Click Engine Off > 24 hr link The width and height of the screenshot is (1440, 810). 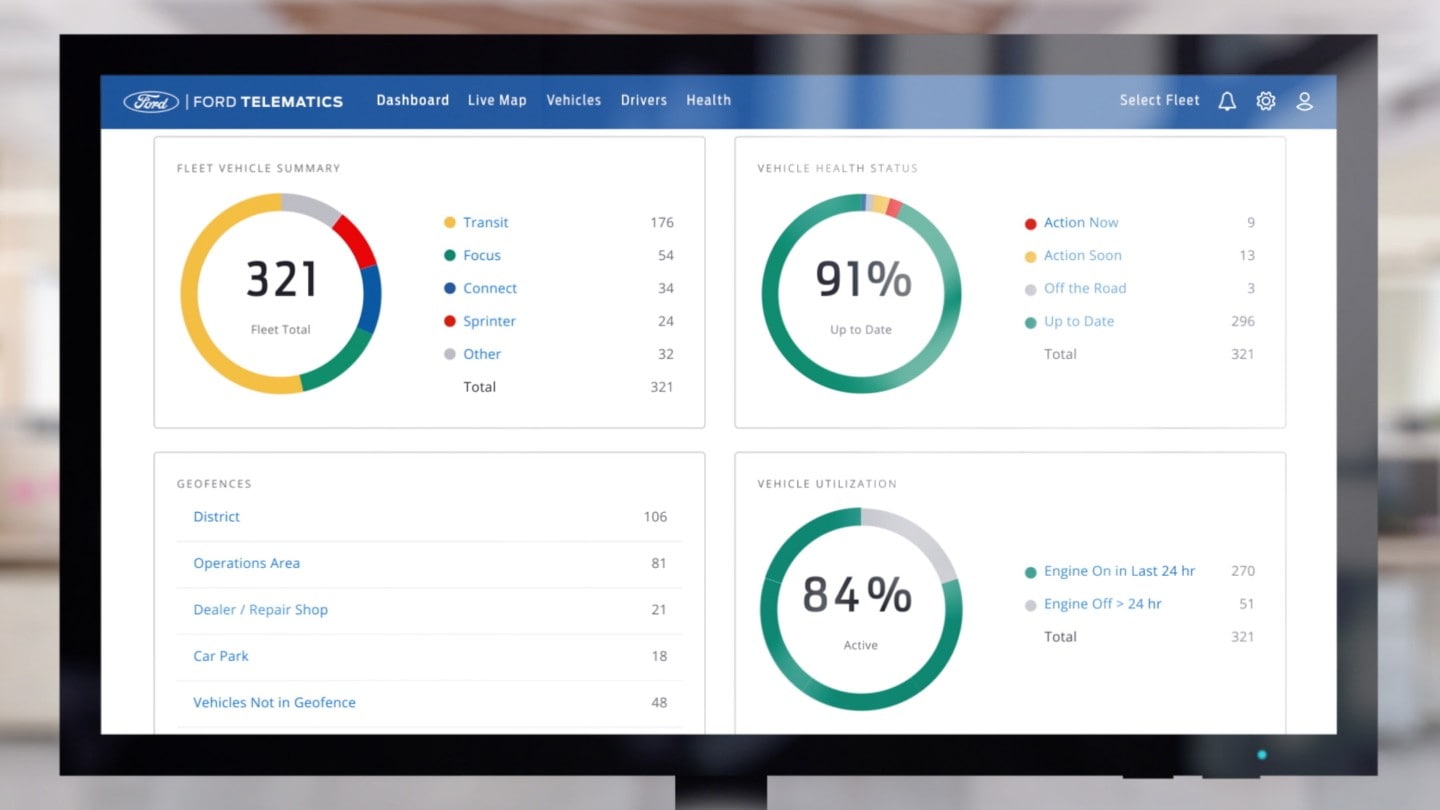pyautogui.click(x=1103, y=604)
